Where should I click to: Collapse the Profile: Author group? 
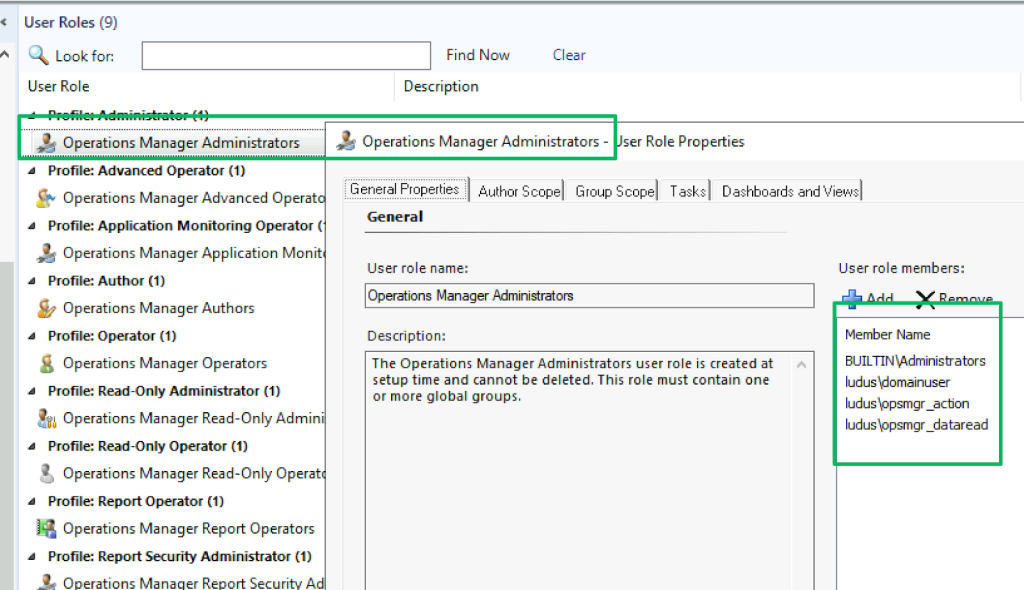click(35, 281)
